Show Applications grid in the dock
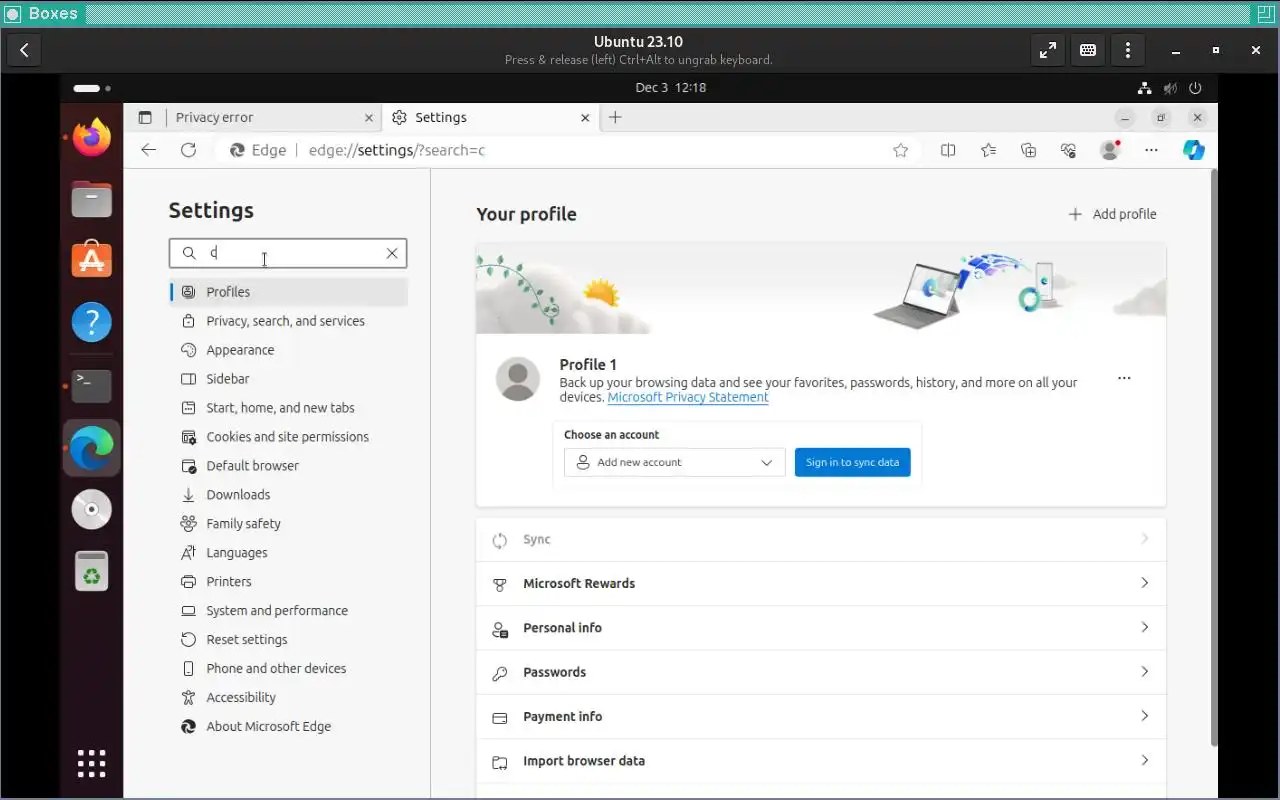The image size is (1280, 800). tap(91, 763)
